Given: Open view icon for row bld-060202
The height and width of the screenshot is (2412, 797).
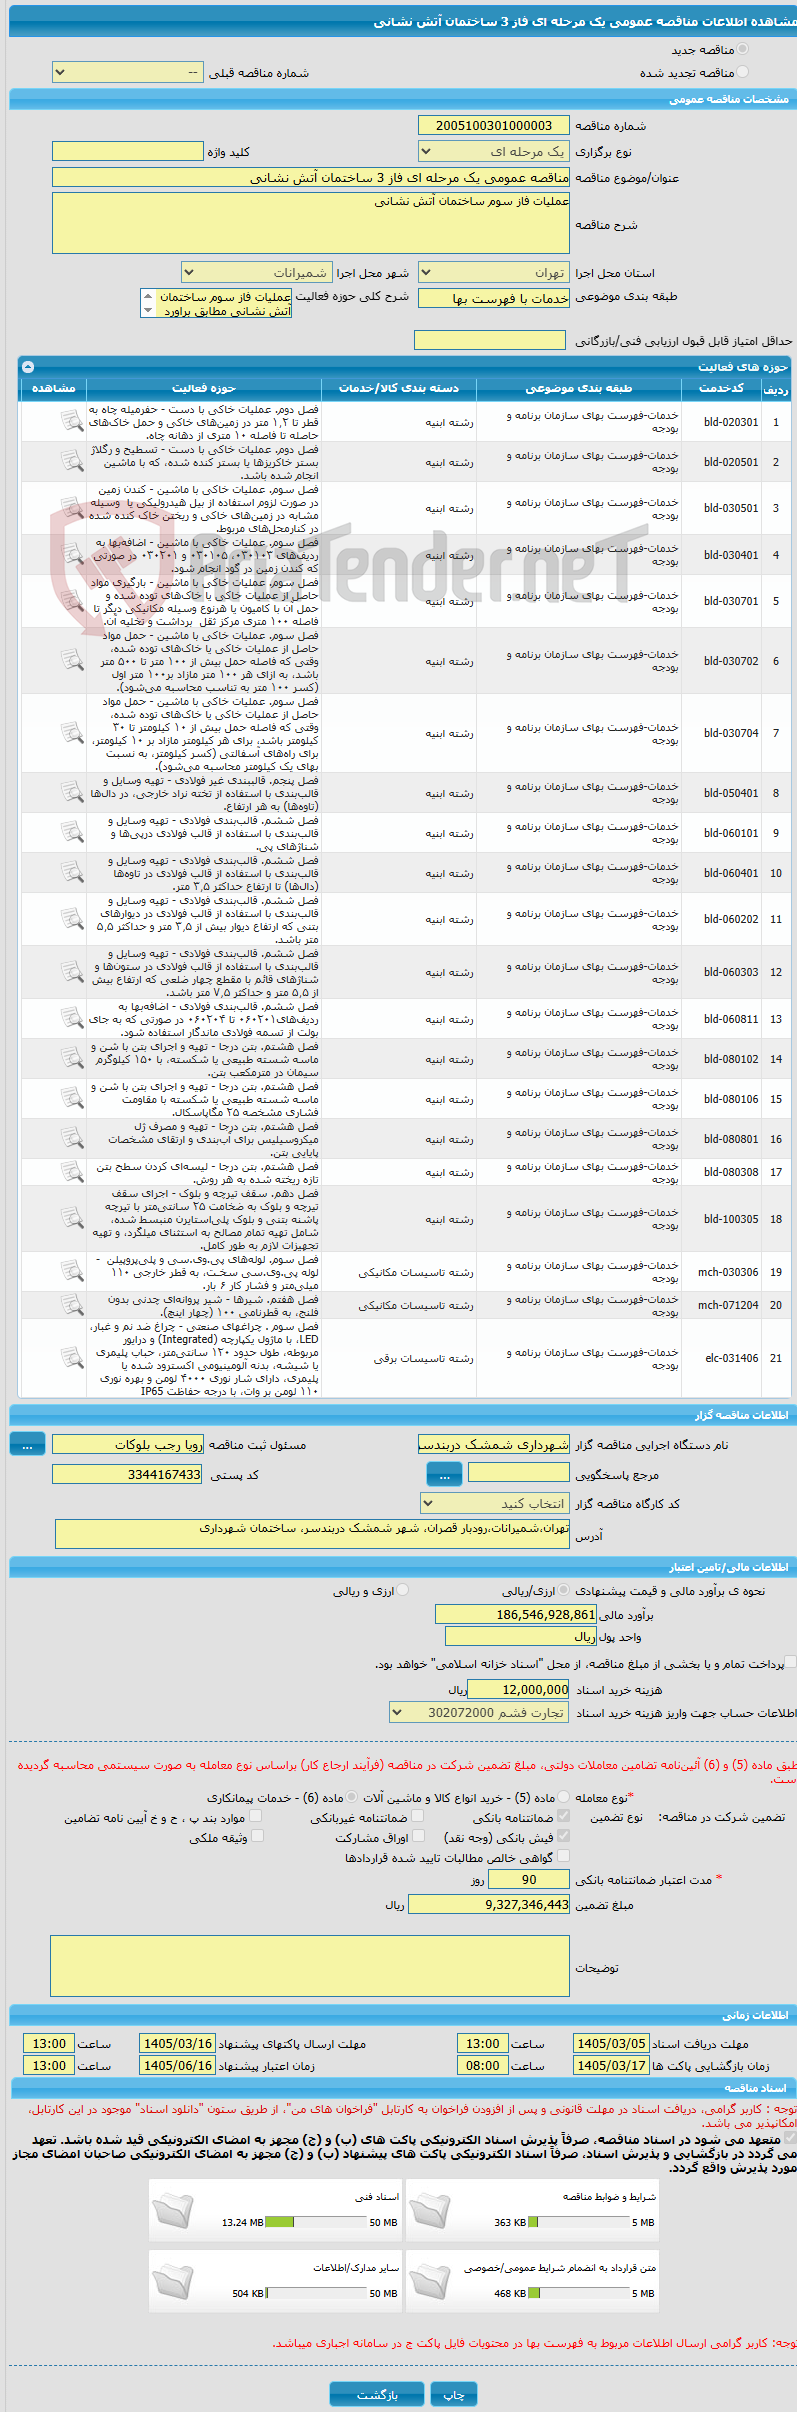Looking at the screenshot, I should 72,919.
